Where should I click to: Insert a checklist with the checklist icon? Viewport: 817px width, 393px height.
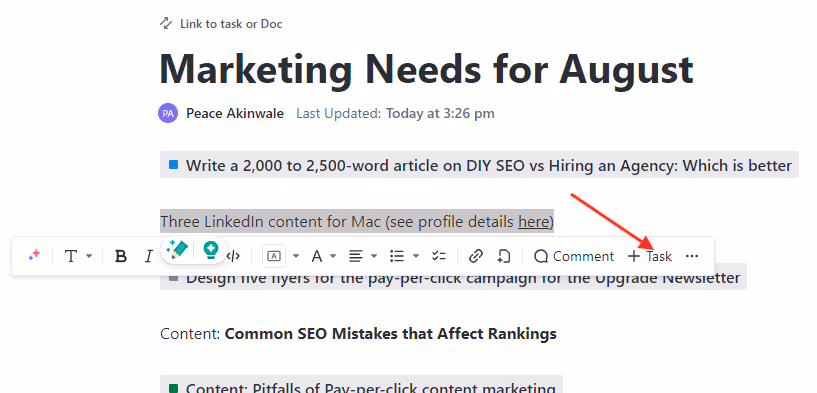pos(439,256)
